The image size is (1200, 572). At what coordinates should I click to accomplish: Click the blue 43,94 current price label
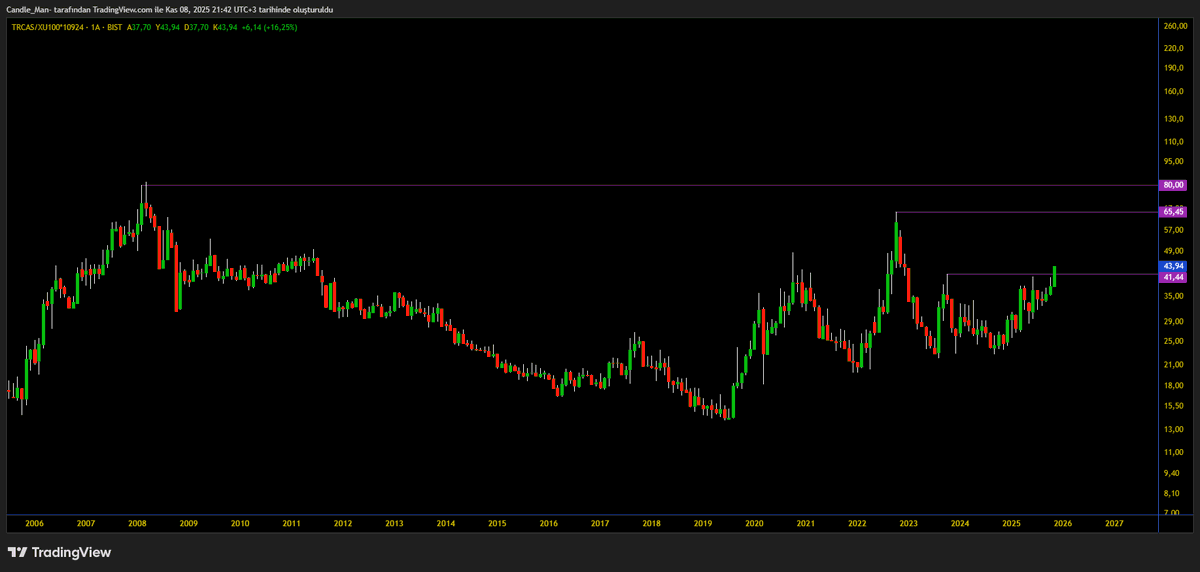pos(1173,265)
